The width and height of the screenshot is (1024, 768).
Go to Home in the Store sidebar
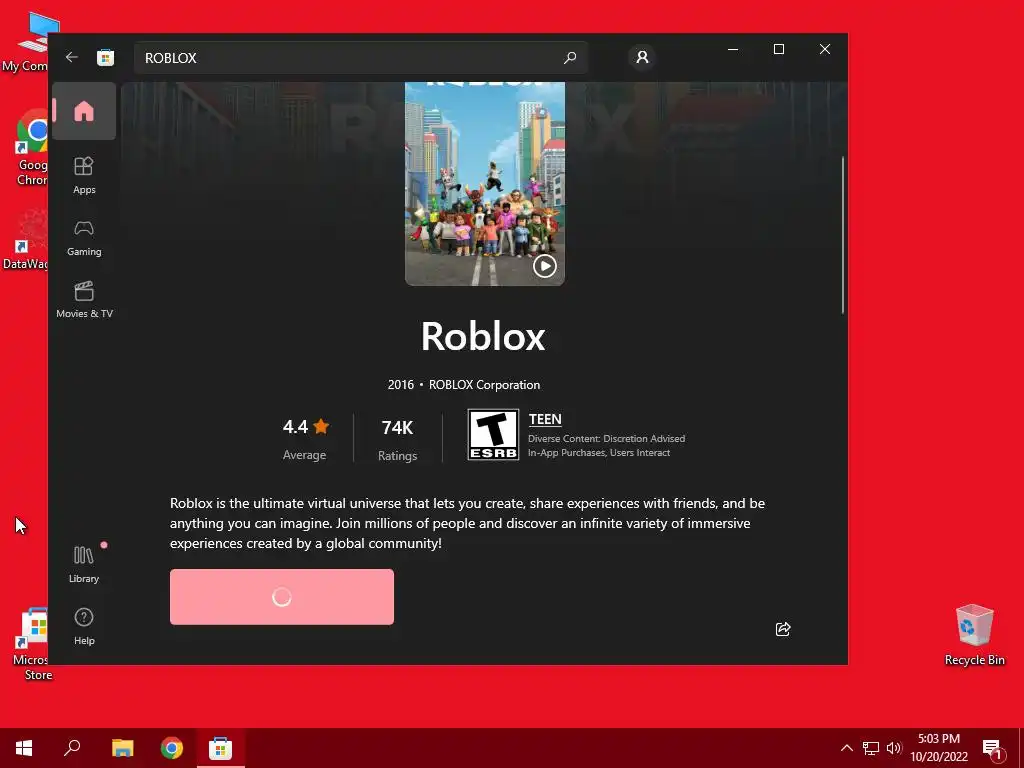click(84, 111)
